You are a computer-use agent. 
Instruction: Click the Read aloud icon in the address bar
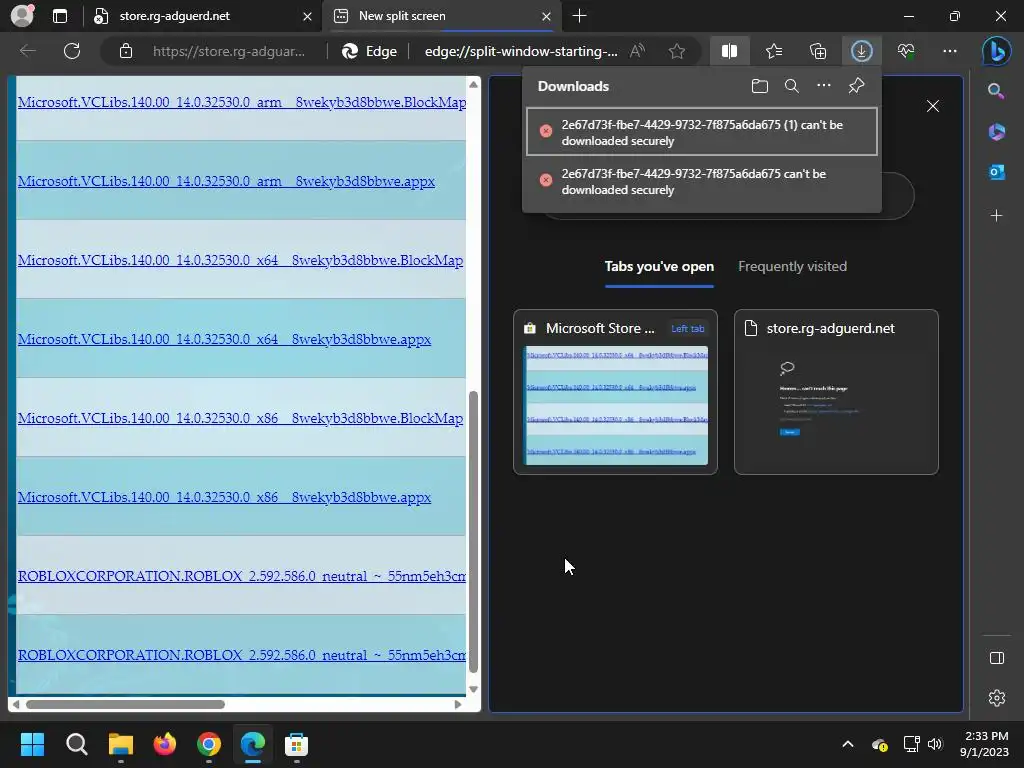637,51
